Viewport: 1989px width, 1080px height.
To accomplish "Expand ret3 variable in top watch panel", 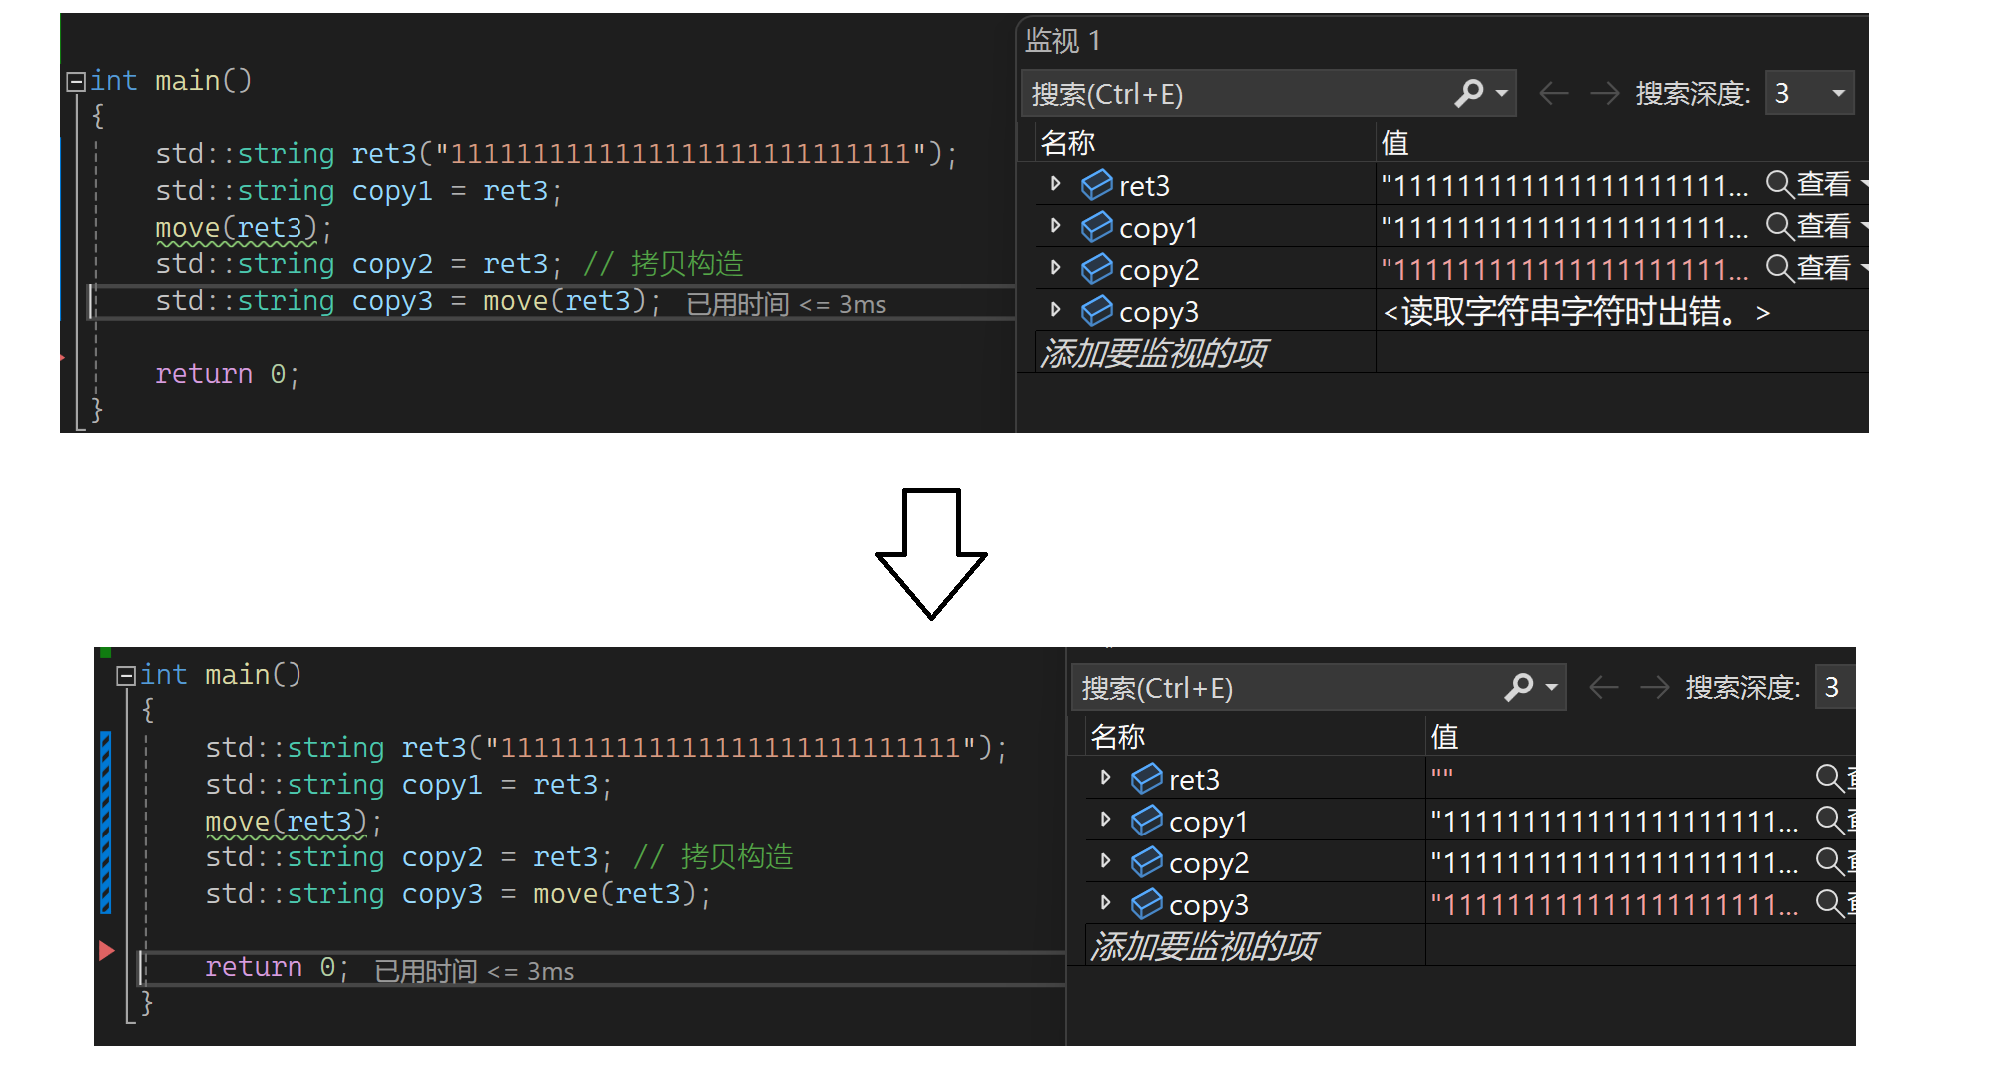I will tap(1055, 184).
